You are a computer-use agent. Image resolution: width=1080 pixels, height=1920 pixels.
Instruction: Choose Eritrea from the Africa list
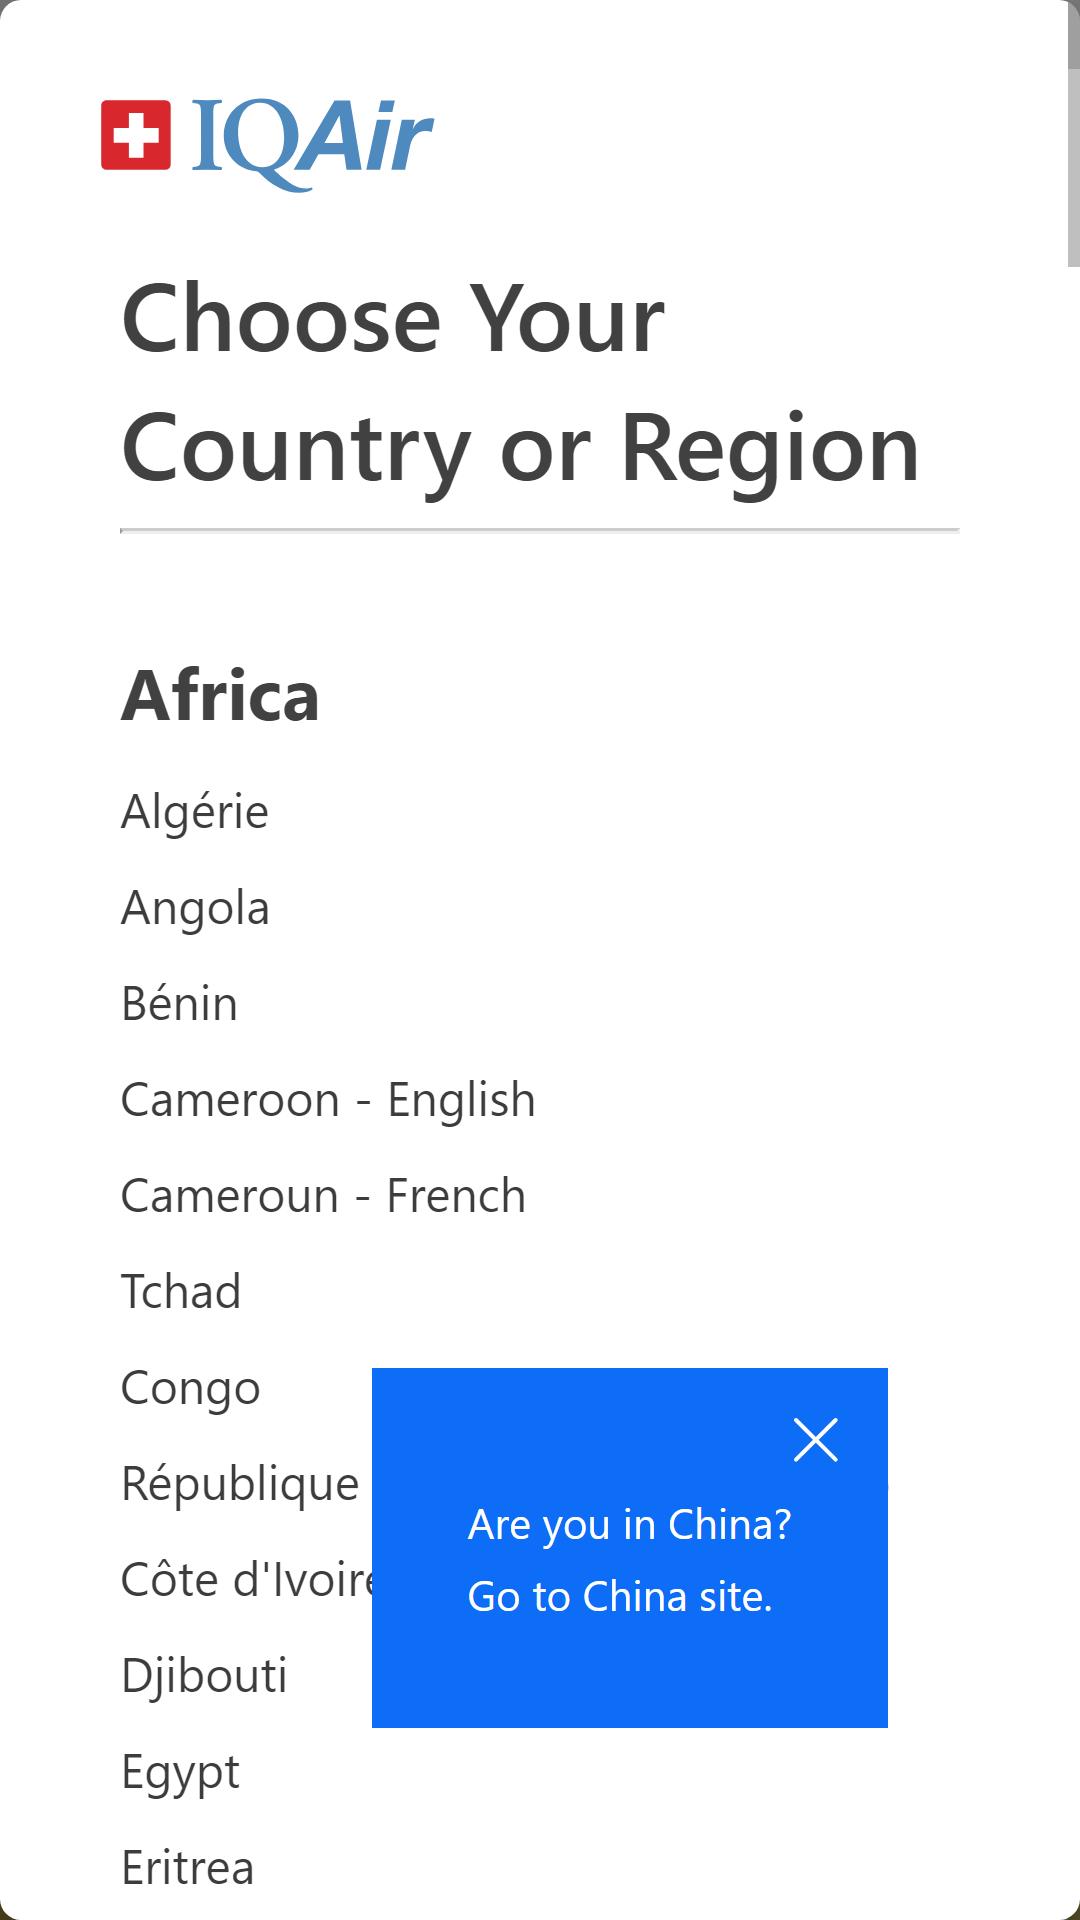coord(188,1867)
